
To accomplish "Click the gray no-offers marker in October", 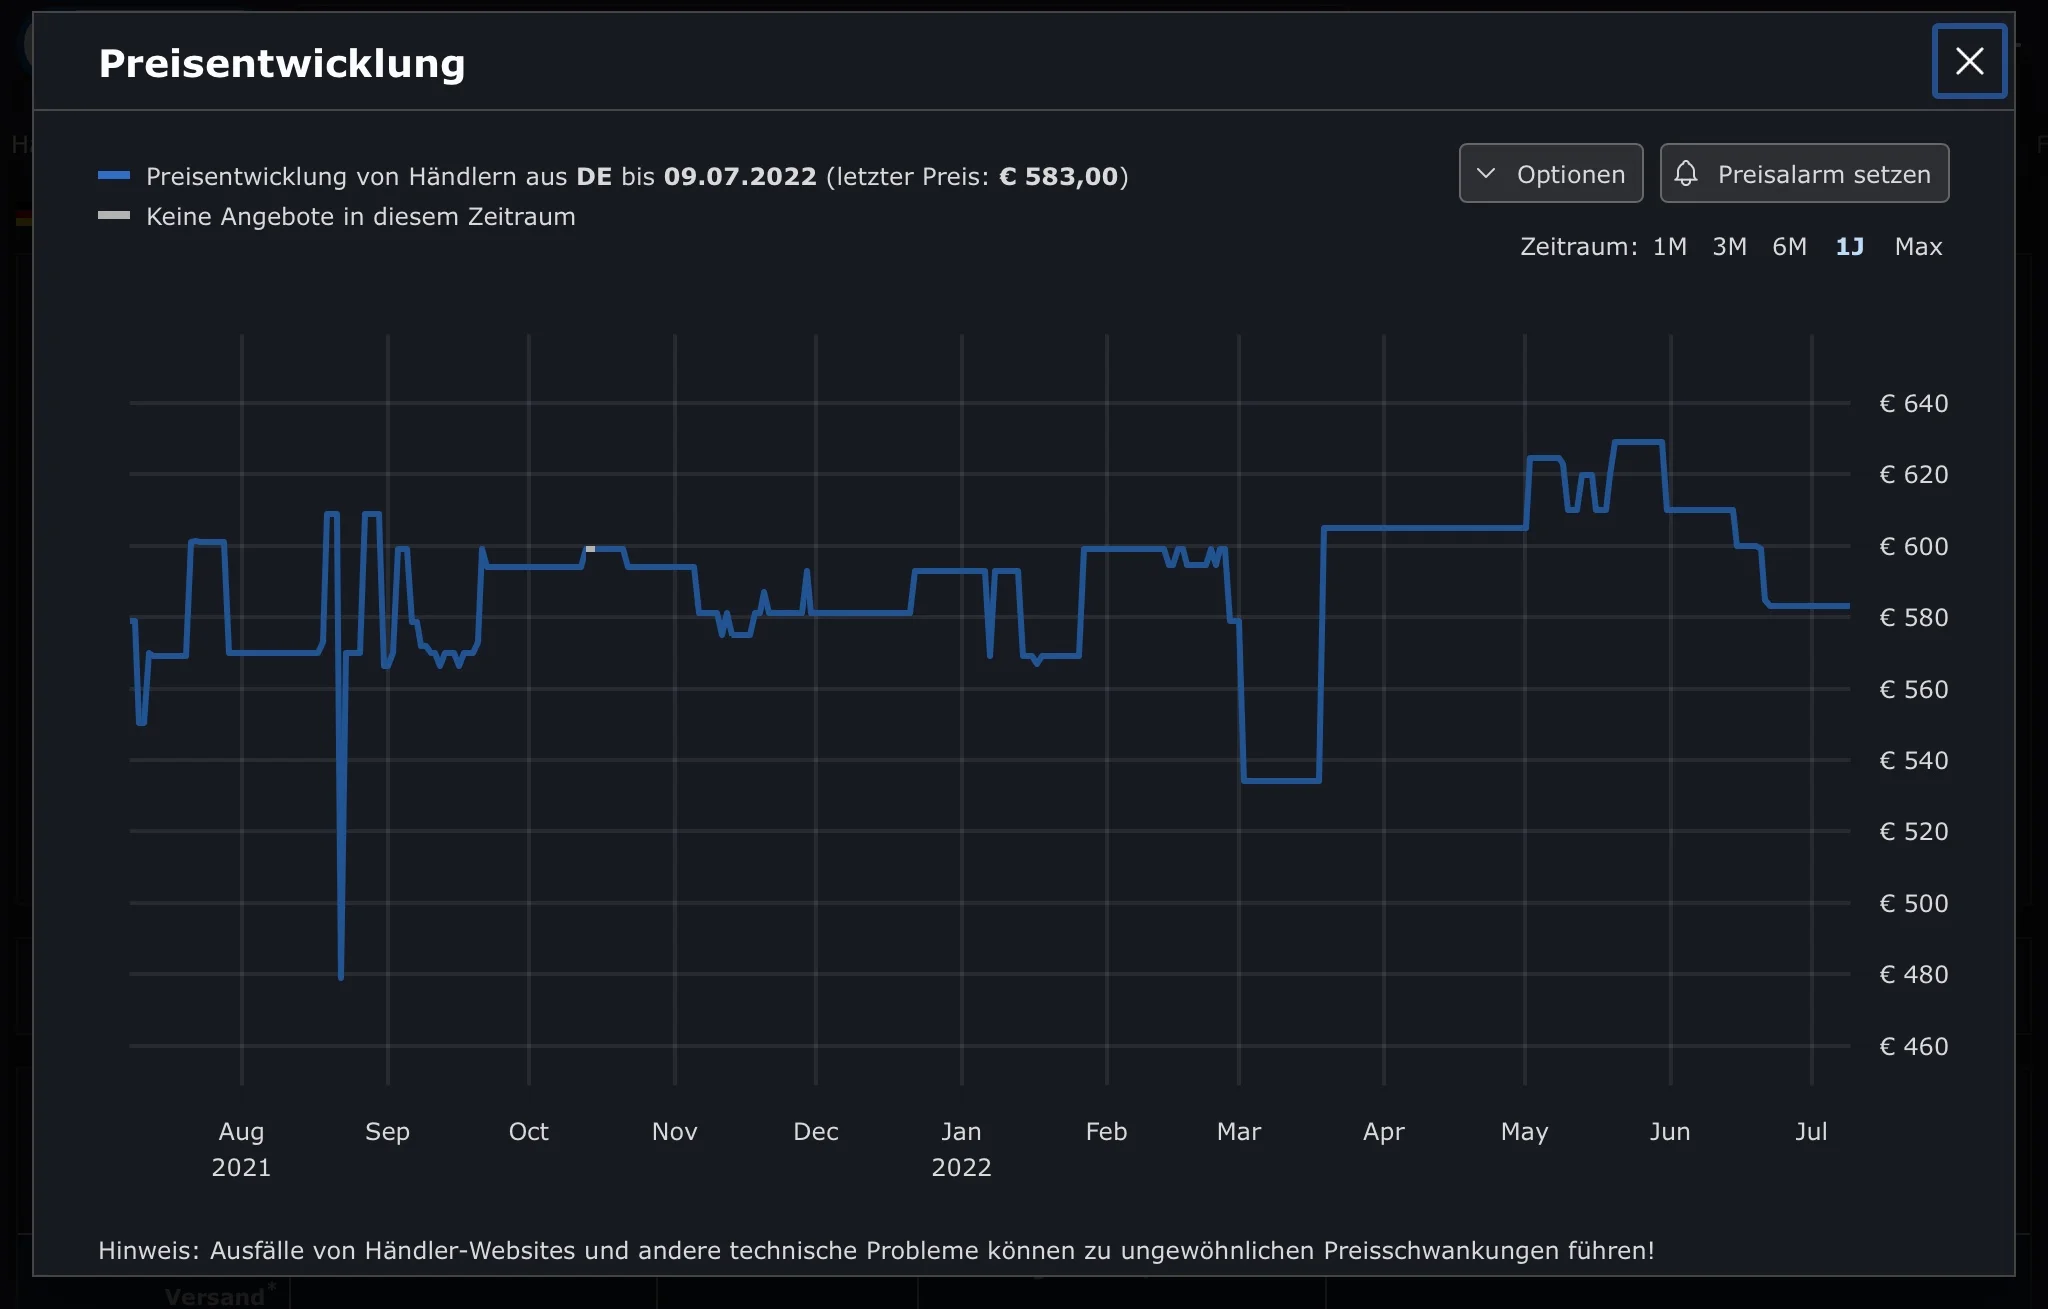I will click(x=590, y=549).
